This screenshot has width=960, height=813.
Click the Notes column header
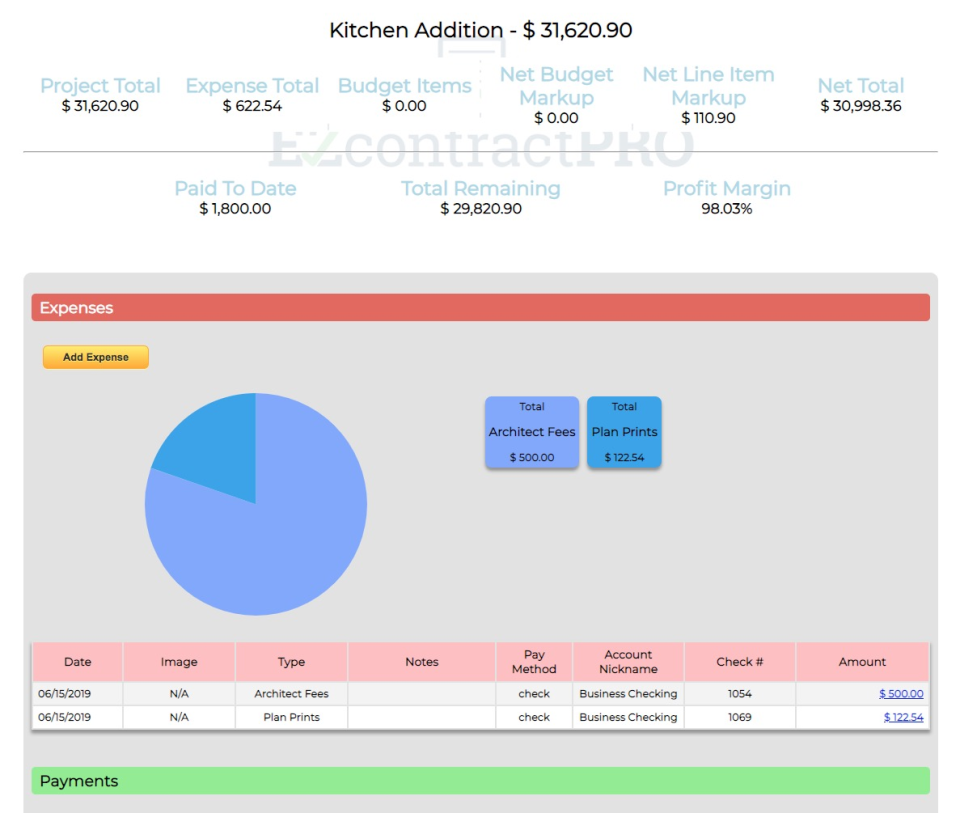(422, 662)
